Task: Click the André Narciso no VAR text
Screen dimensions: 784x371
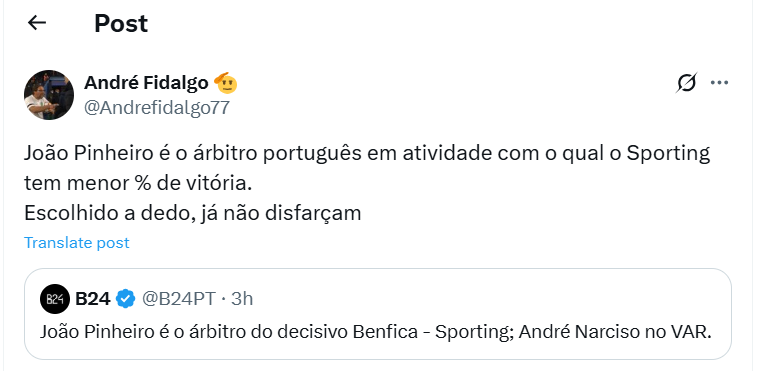Action: point(615,332)
